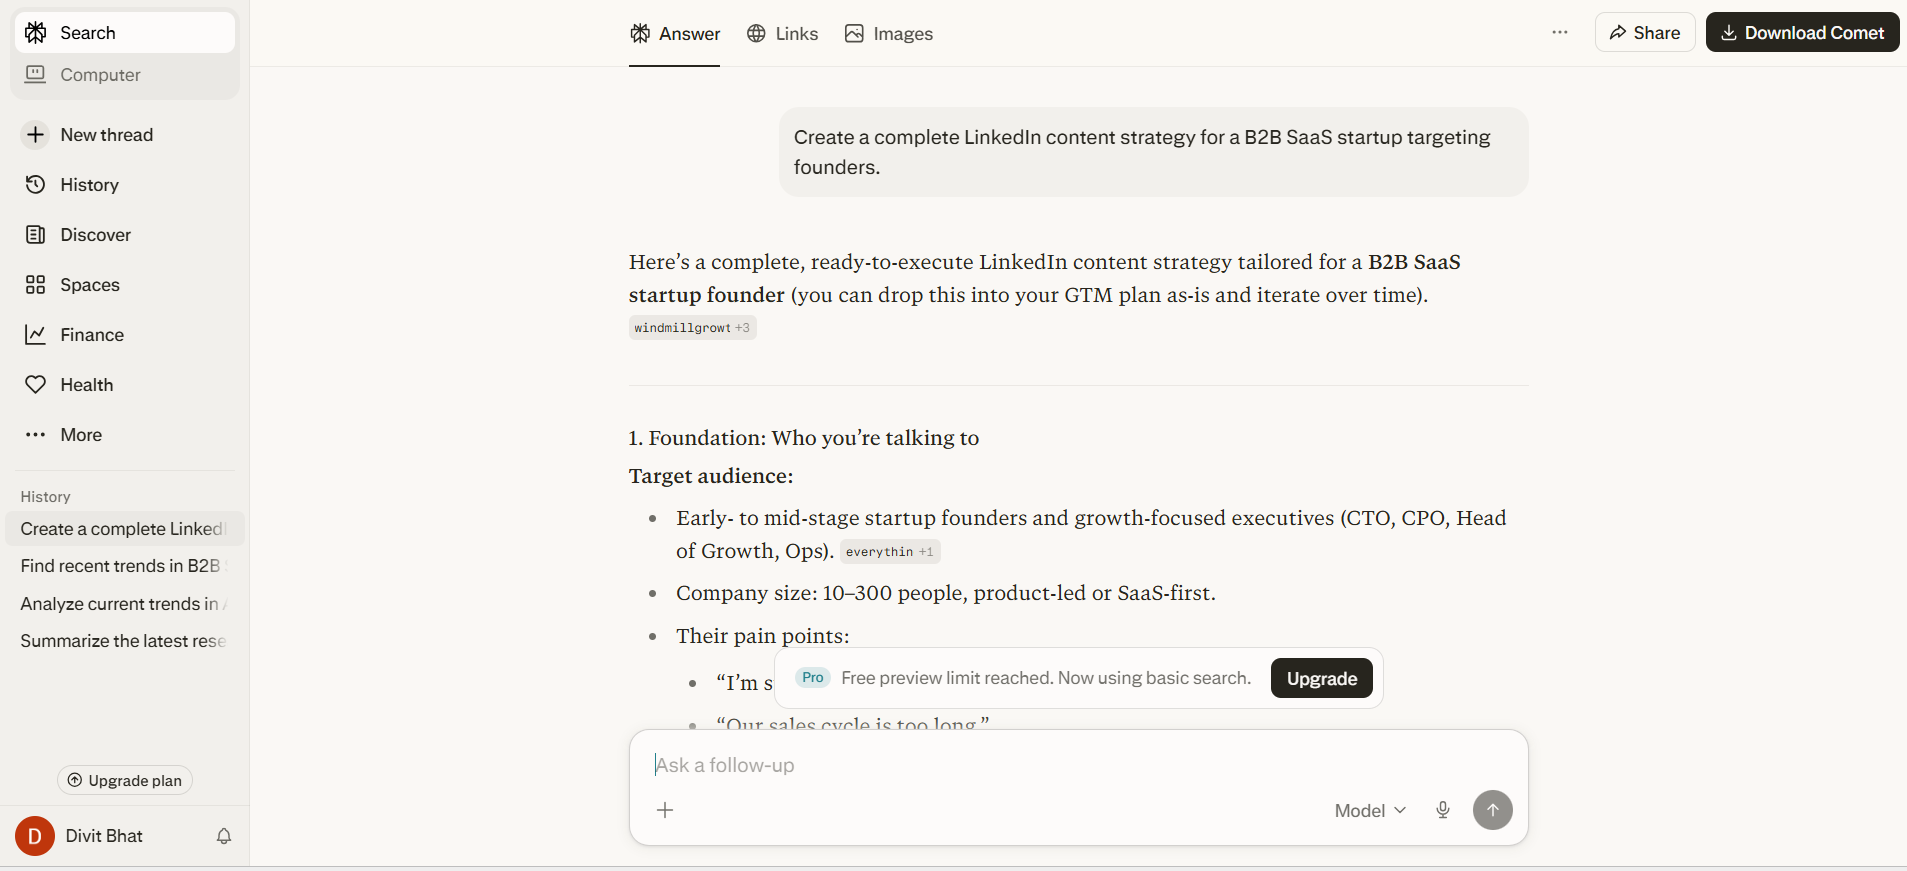The width and height of the screenshot is (1907, 871).
Task: Switch to the Links tab
Action: click(x=782, y=33)
